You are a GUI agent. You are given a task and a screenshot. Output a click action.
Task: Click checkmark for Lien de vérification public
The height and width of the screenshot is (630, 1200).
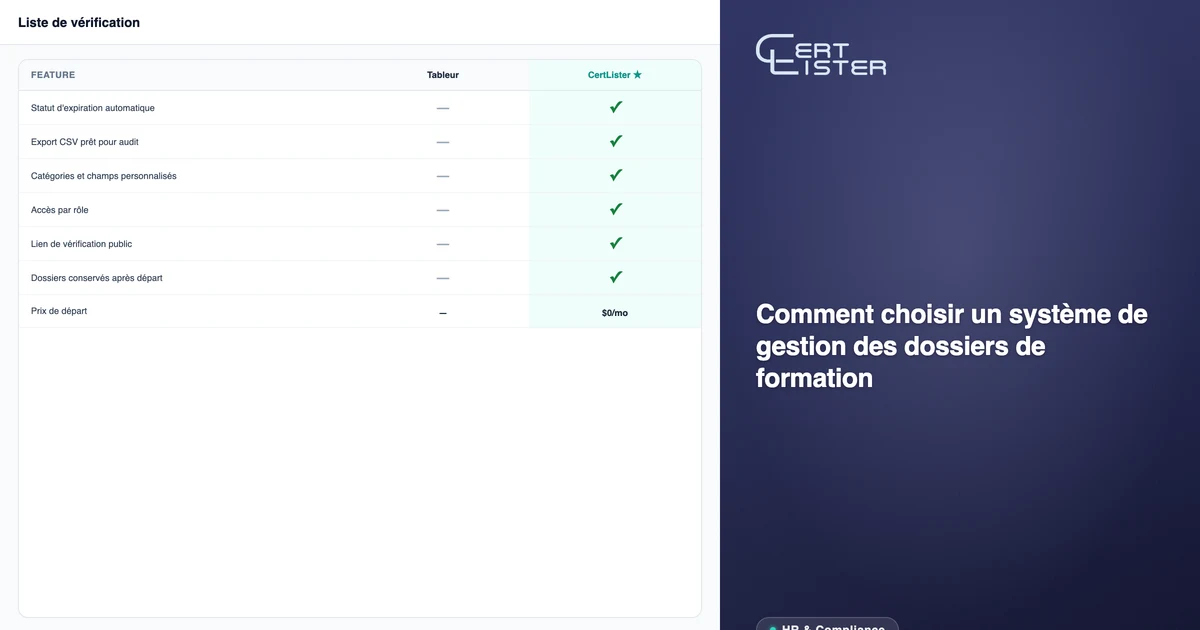click(x=616, y=243)
